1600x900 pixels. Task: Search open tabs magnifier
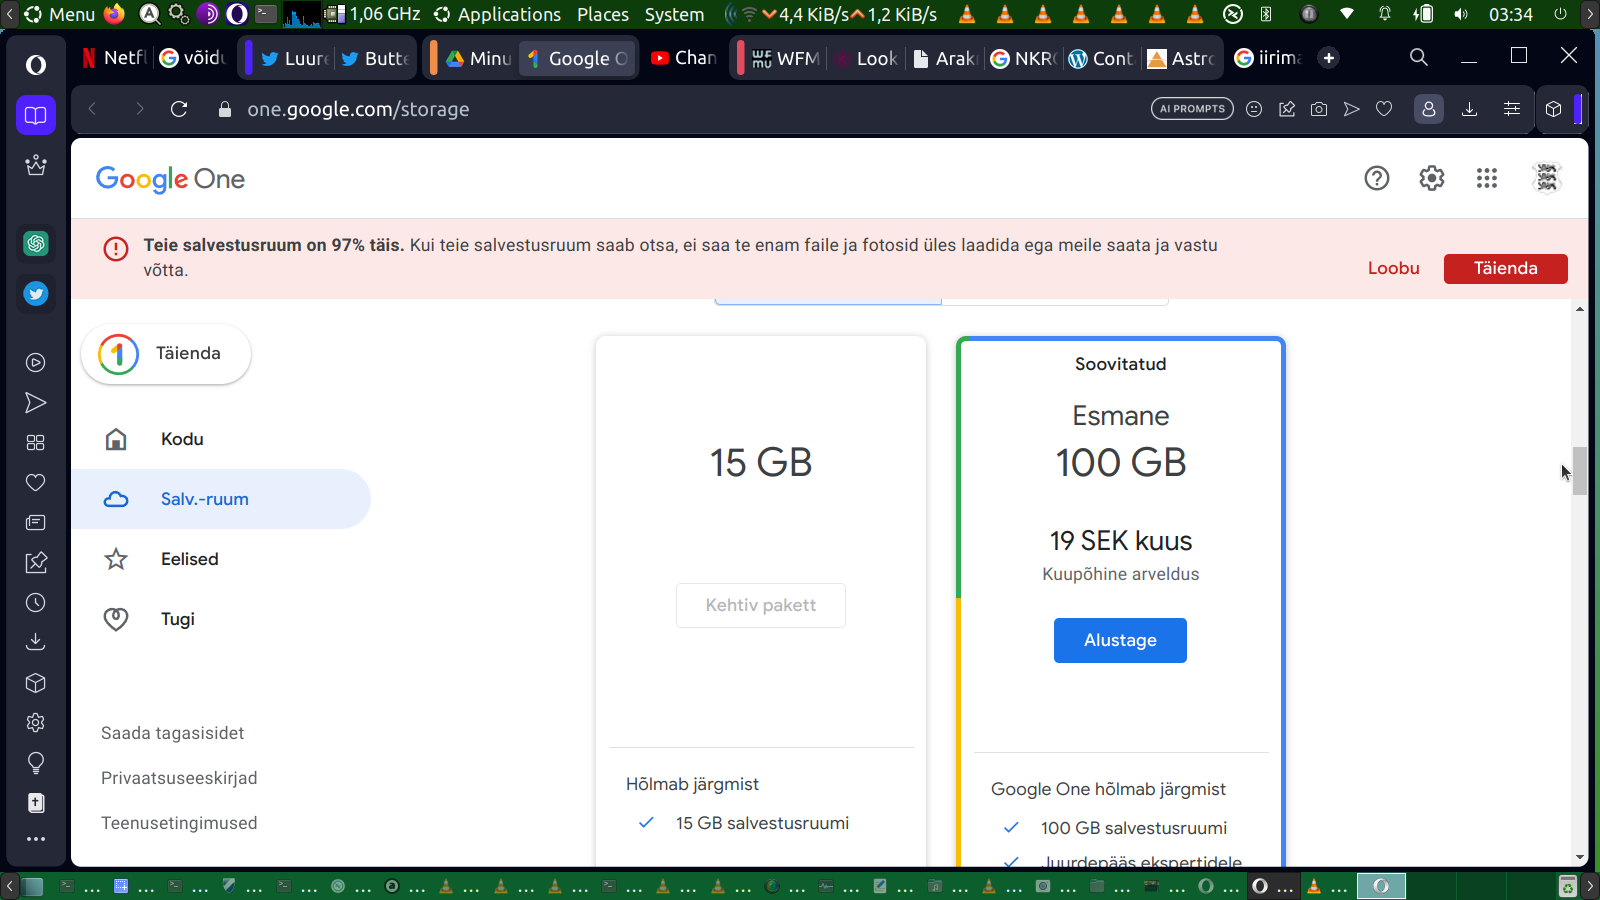coord(1419,57)
